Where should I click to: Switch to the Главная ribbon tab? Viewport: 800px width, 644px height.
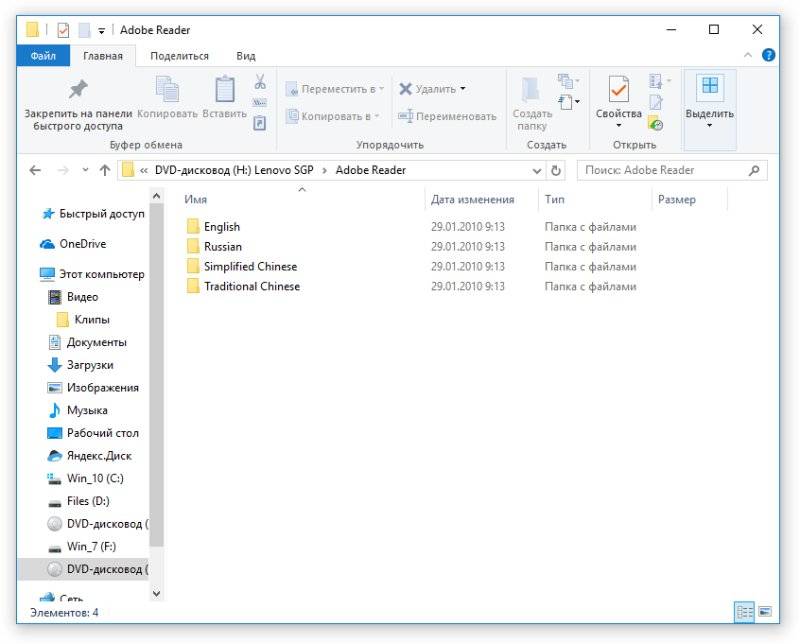click(103, 56)
